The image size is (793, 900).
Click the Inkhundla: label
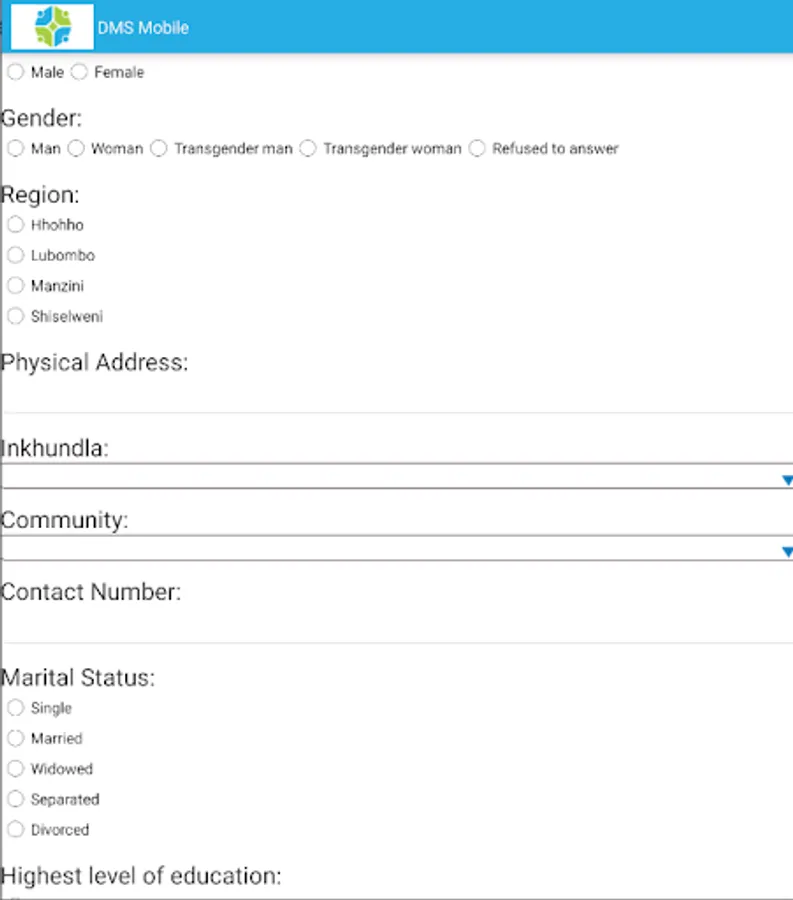(55, 448)
